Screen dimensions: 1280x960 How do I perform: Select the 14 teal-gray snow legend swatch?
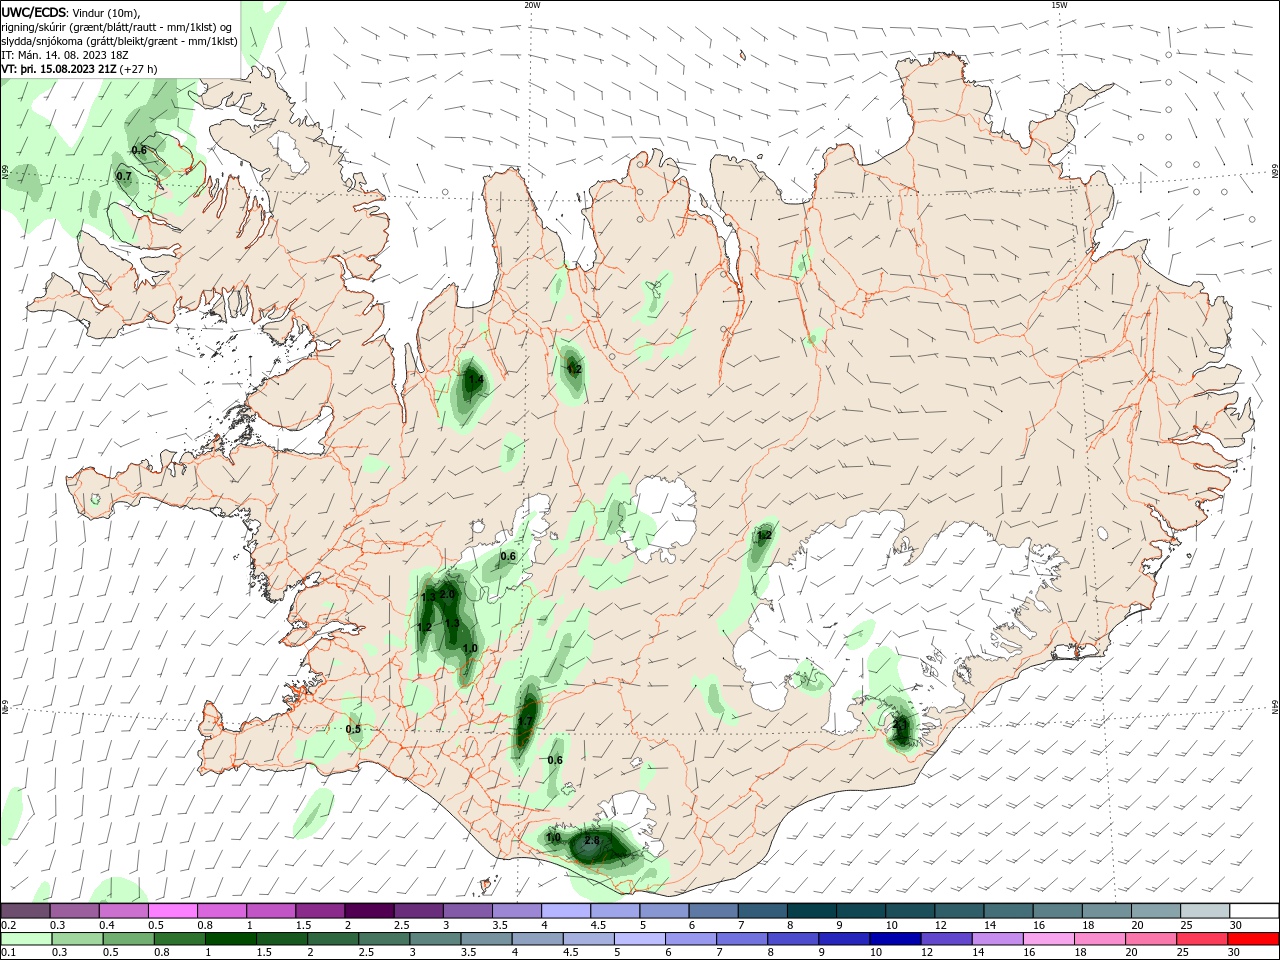(1007, 911)
